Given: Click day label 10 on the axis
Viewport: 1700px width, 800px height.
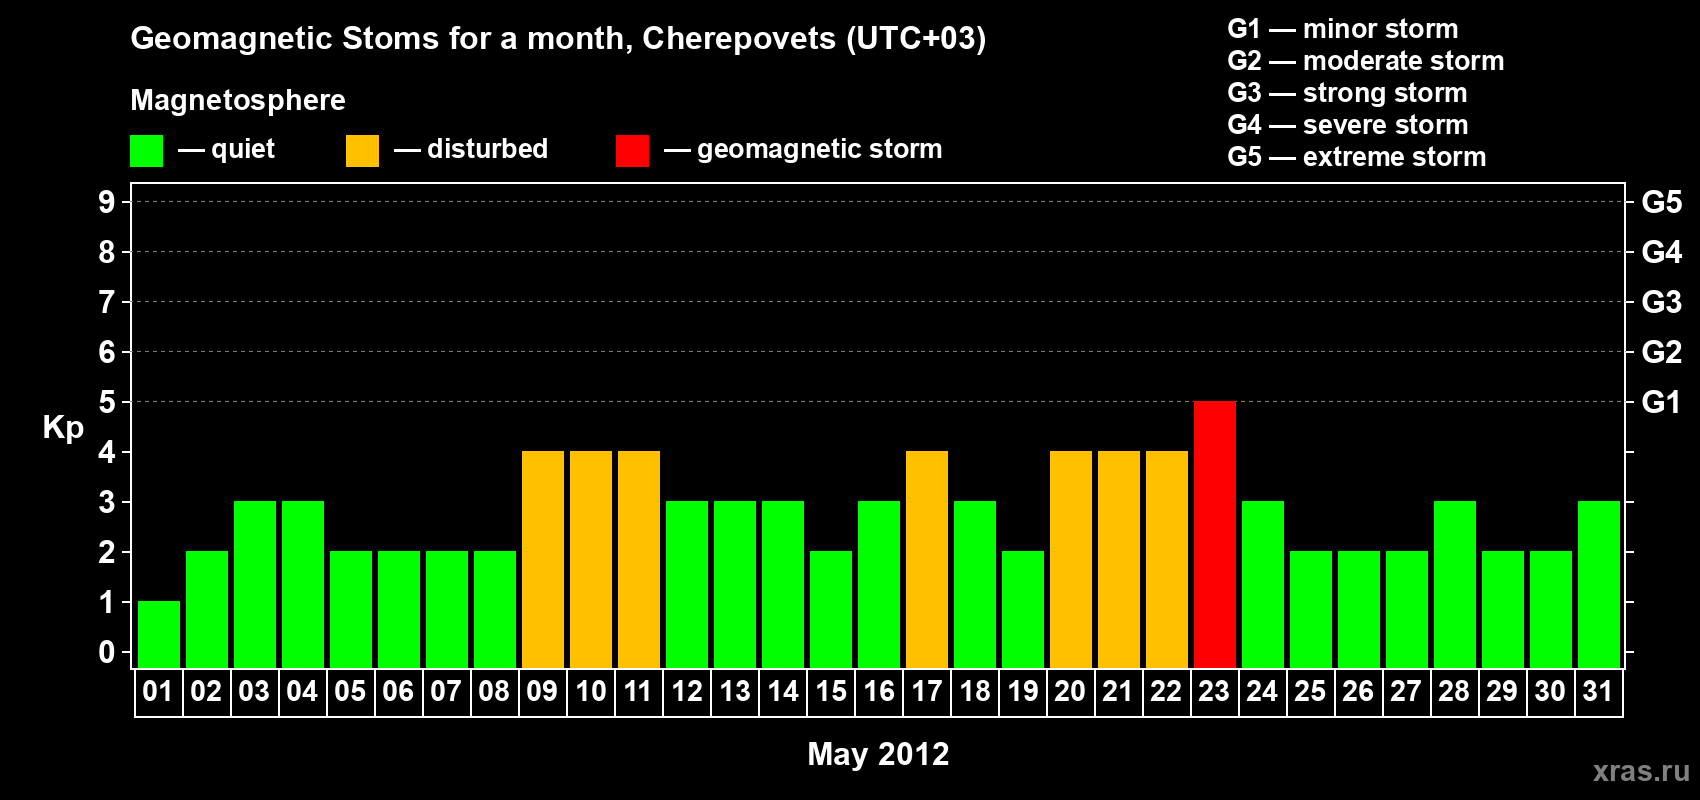Looking at the screenshot, I should point(591,692).
